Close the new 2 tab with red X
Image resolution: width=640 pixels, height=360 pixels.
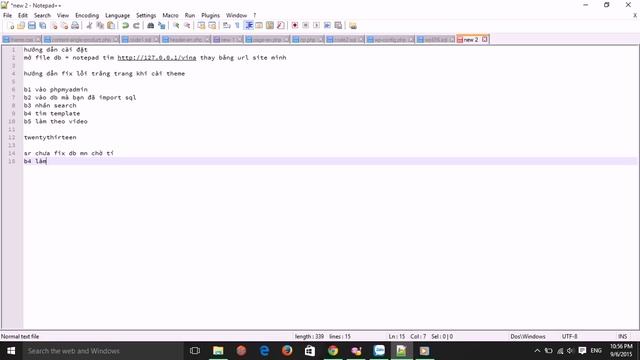click(484, 40)
